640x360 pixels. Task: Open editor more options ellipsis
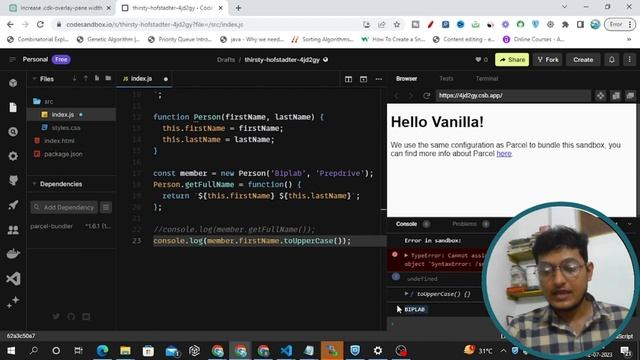(379, 79)
